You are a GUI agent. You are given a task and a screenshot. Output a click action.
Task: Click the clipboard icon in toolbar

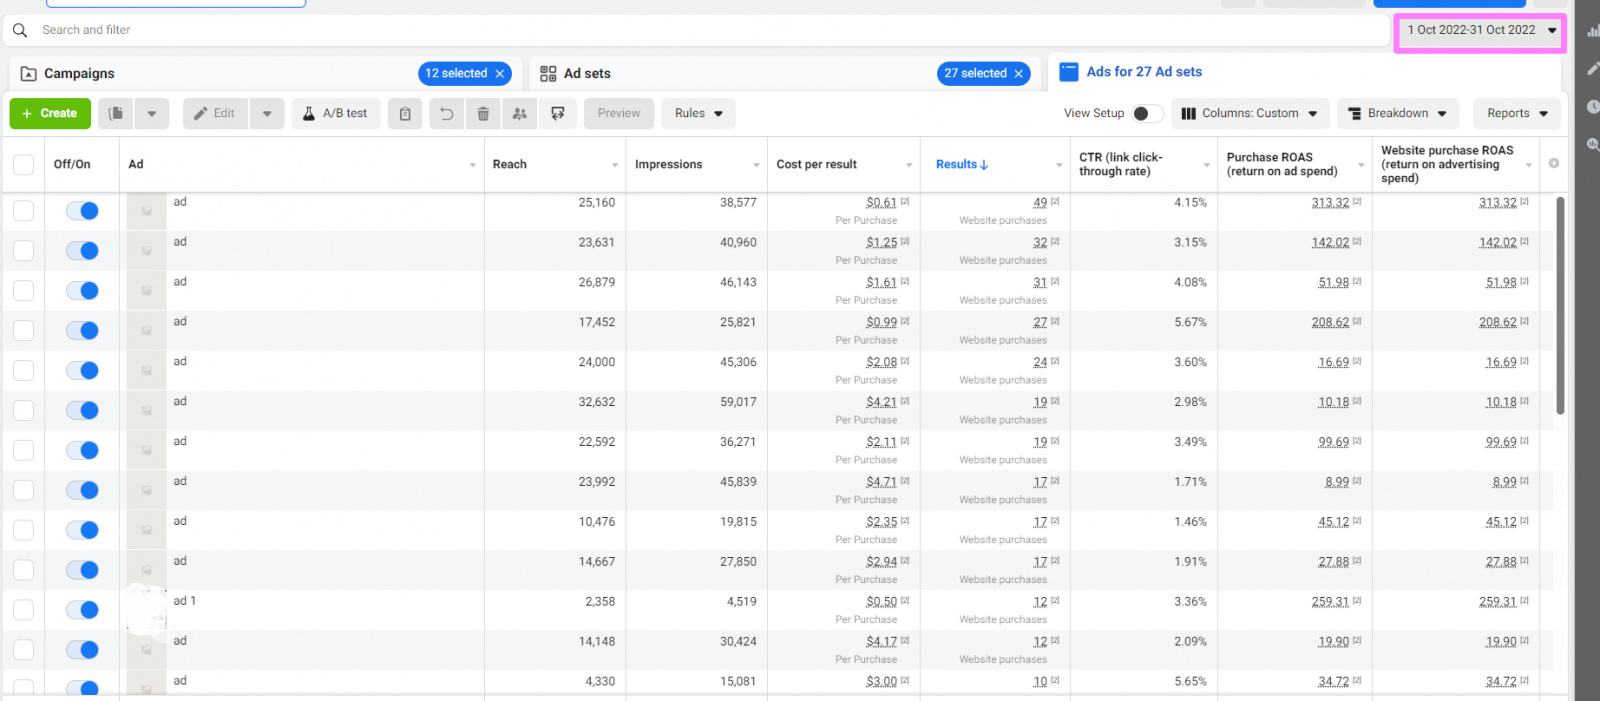point(405,114)
